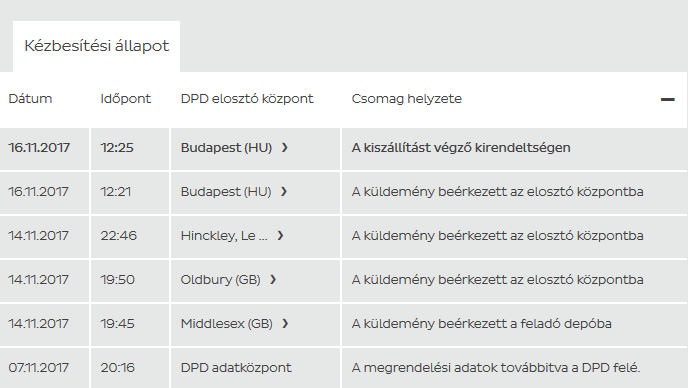Select the 07.11.2017 date cell
690x388 pixels.
39,368
